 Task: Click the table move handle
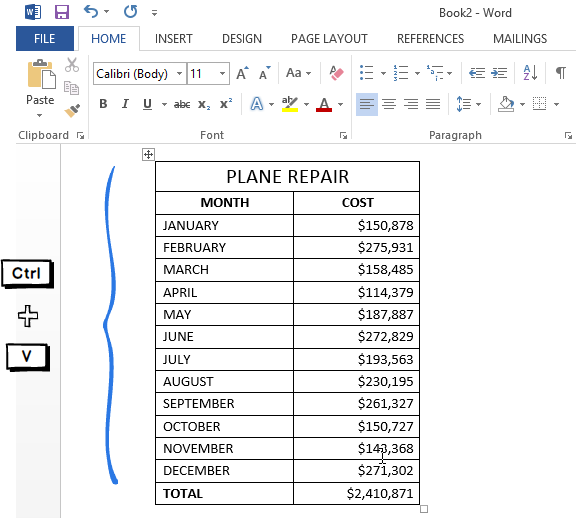148,155
